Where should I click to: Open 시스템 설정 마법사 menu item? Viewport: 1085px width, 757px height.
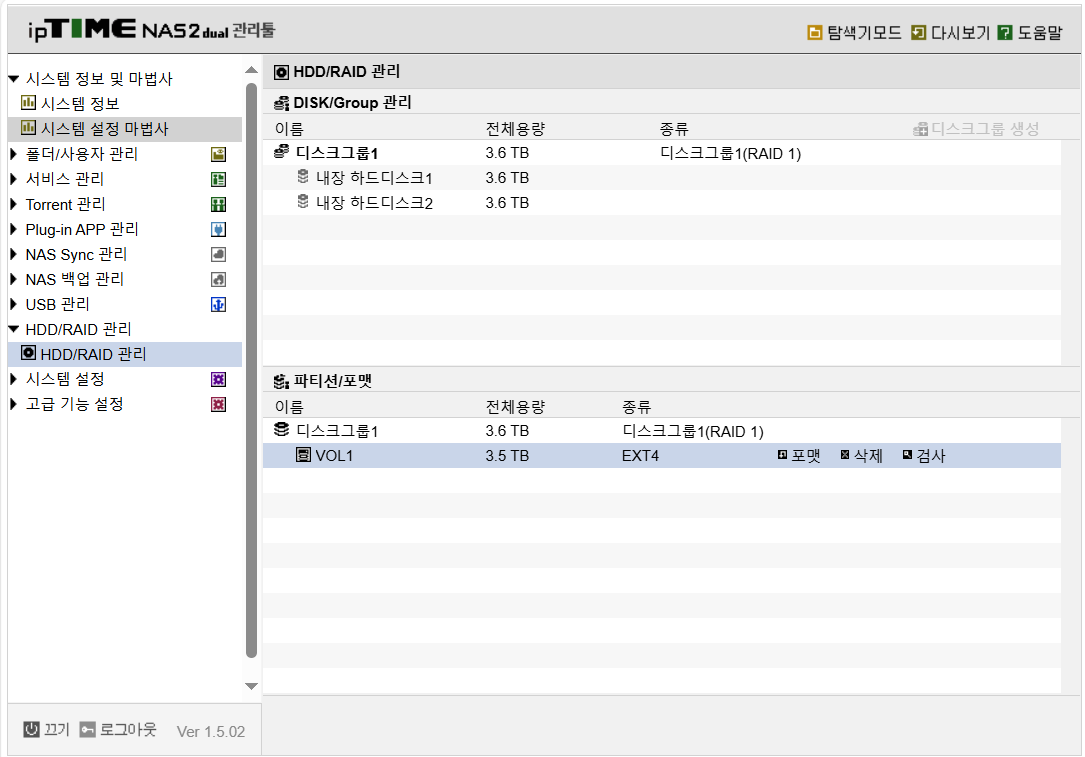click(125, 129)
